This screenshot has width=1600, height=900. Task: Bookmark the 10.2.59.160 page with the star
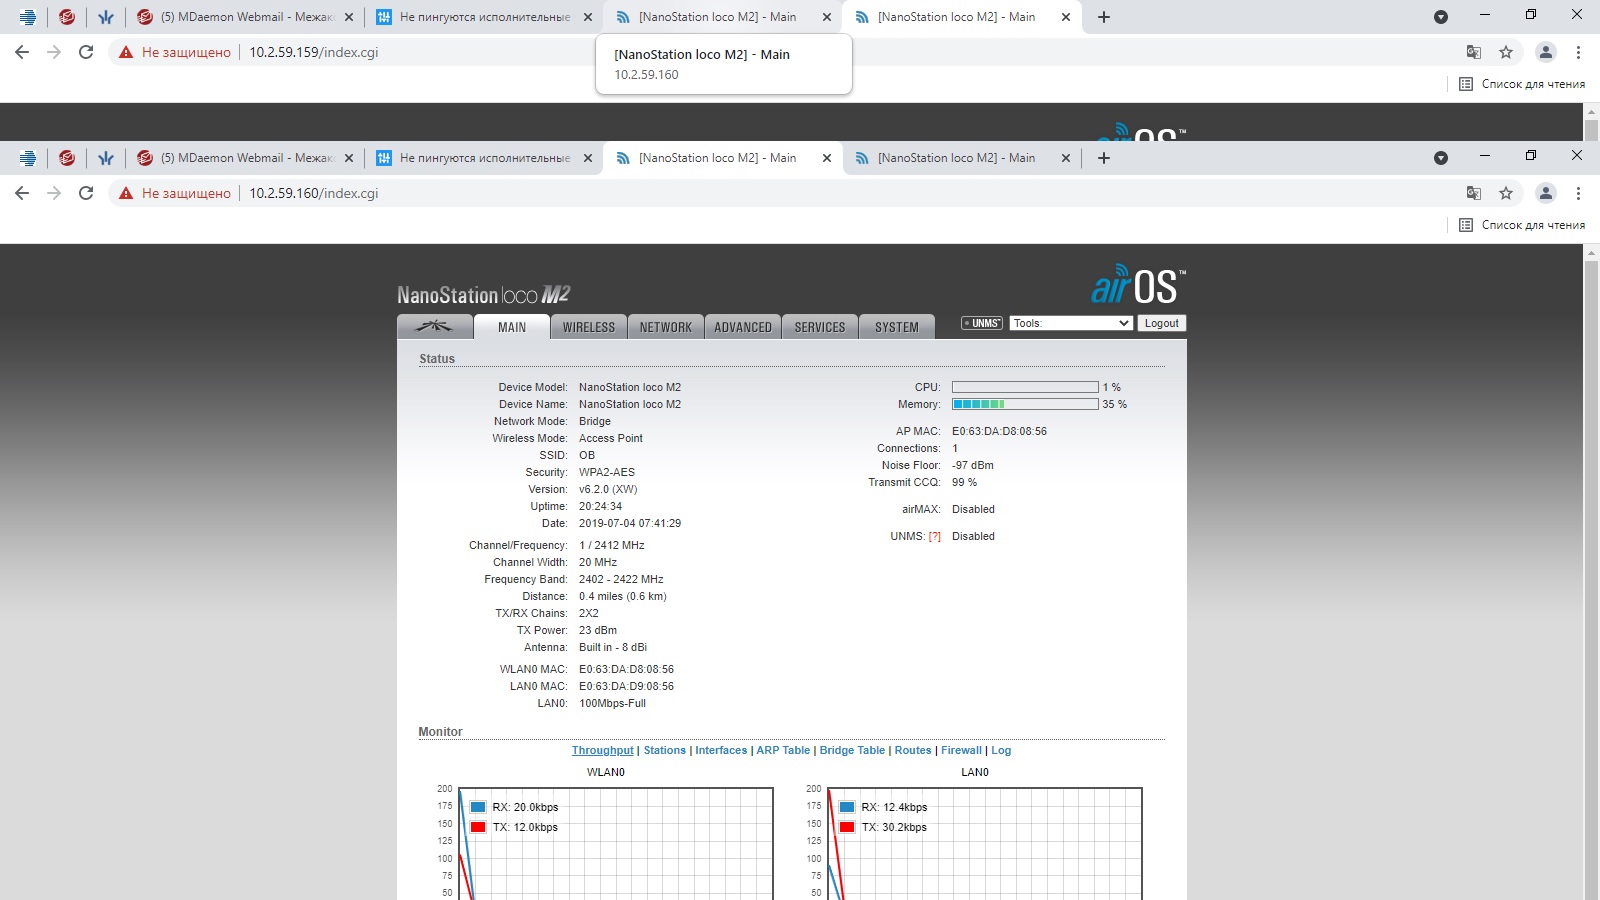(1506, 193)
